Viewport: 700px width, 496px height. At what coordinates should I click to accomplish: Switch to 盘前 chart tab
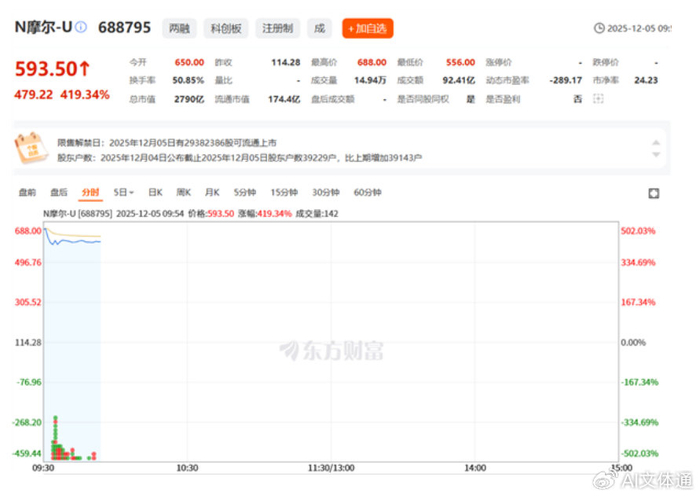[27, 192]
